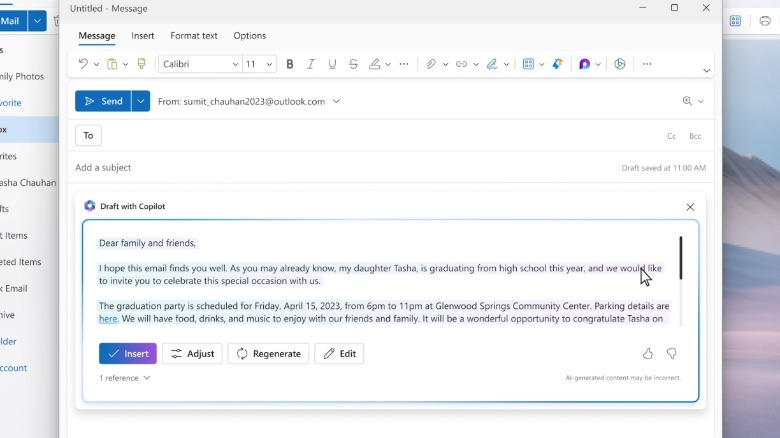Click the Copilot logo in draft panel
Viewport: 780px width, 438px height.
coord(90,206)
